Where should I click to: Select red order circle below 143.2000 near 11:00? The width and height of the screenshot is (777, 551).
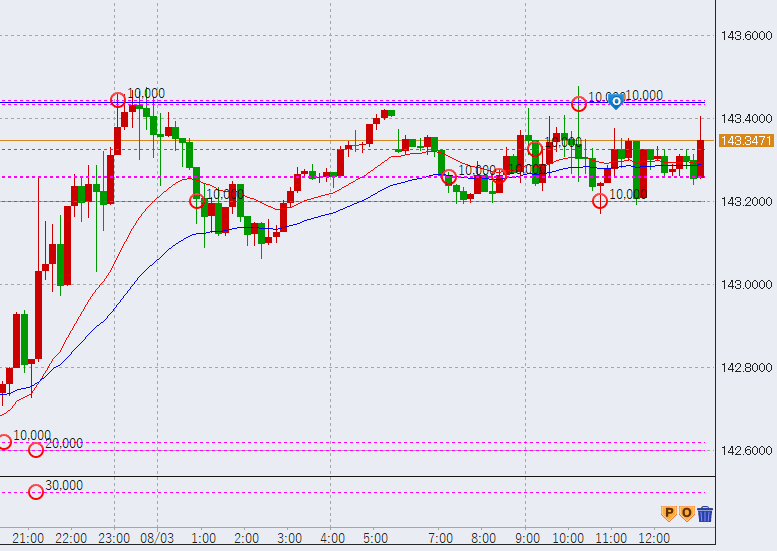tap(600, 202)
